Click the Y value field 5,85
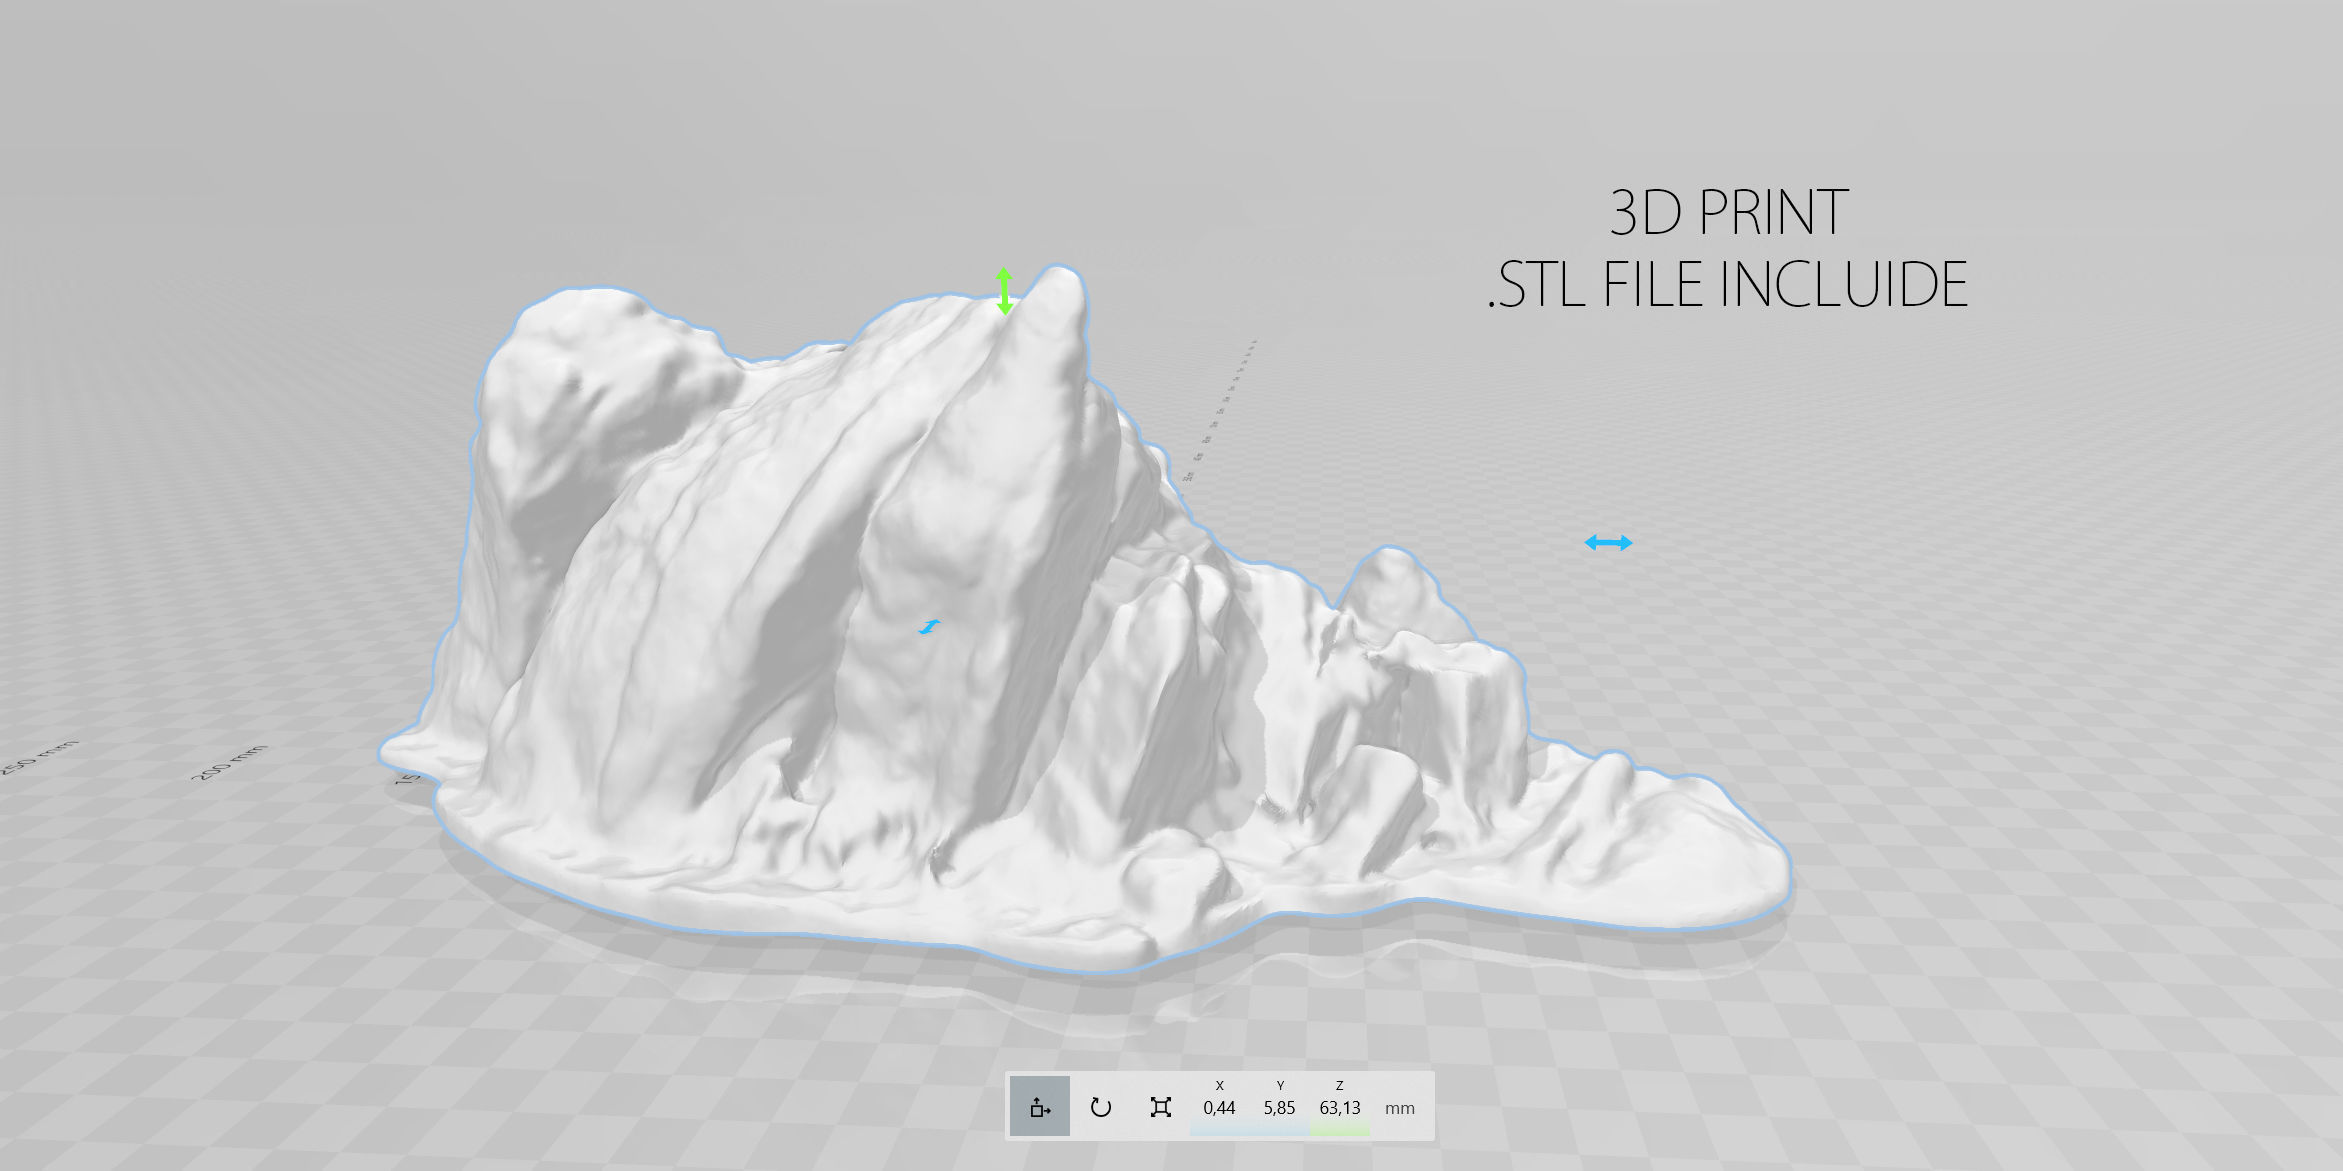This screenshot has height=1171, width=2343. [1279, 1107]
